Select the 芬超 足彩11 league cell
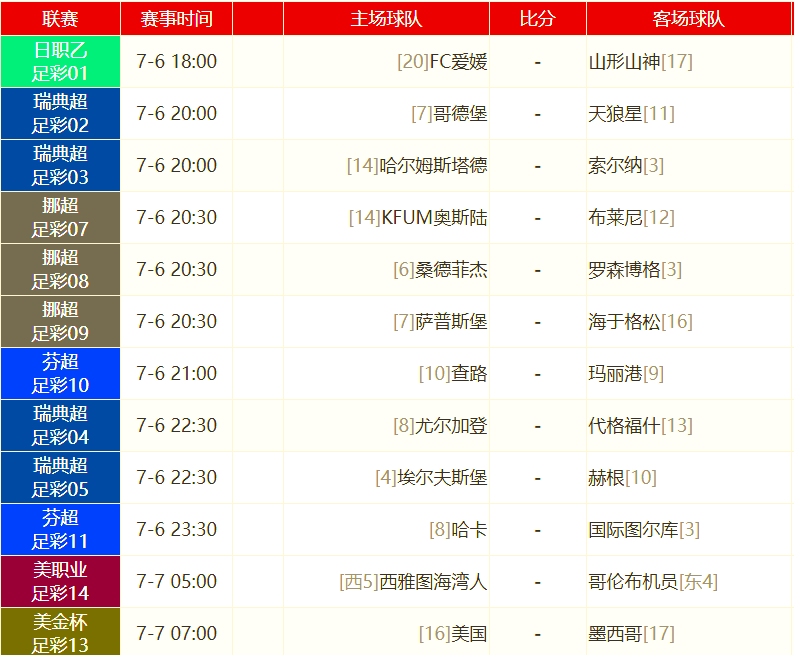794x655 pixels. click(60, 529)
